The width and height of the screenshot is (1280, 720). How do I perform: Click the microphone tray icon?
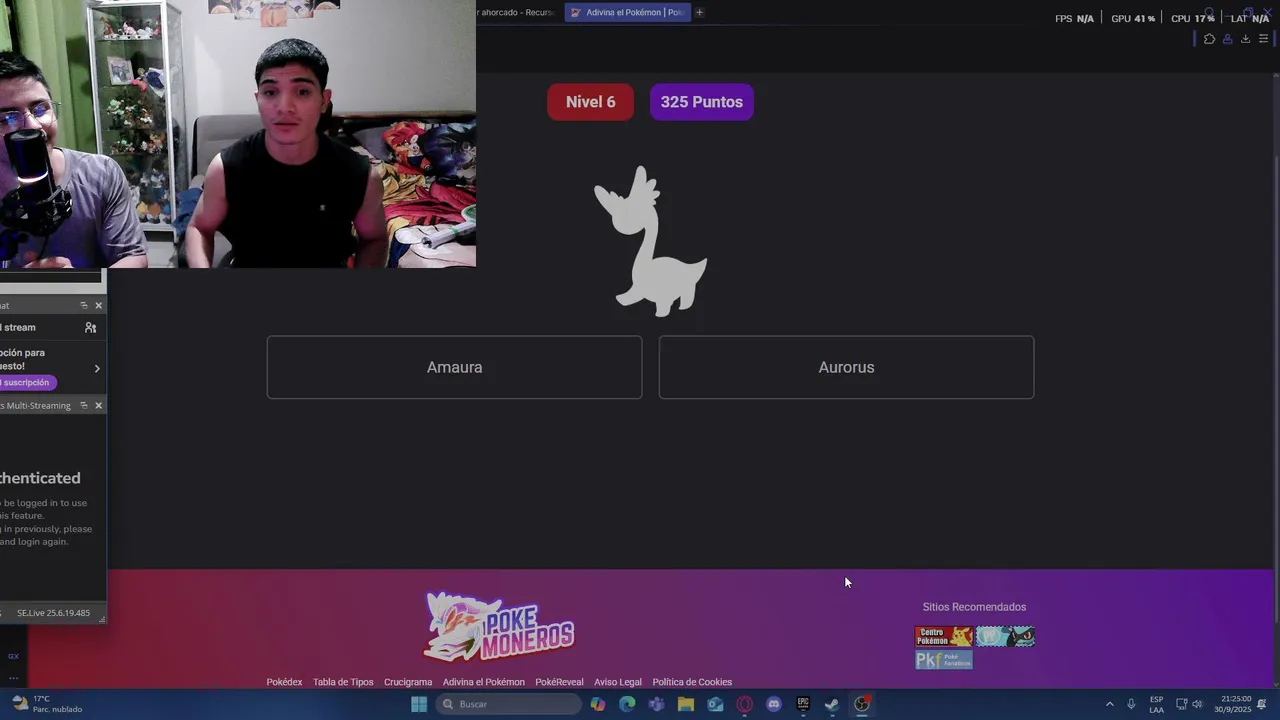pyautogui.click(x=1131, y=704)
